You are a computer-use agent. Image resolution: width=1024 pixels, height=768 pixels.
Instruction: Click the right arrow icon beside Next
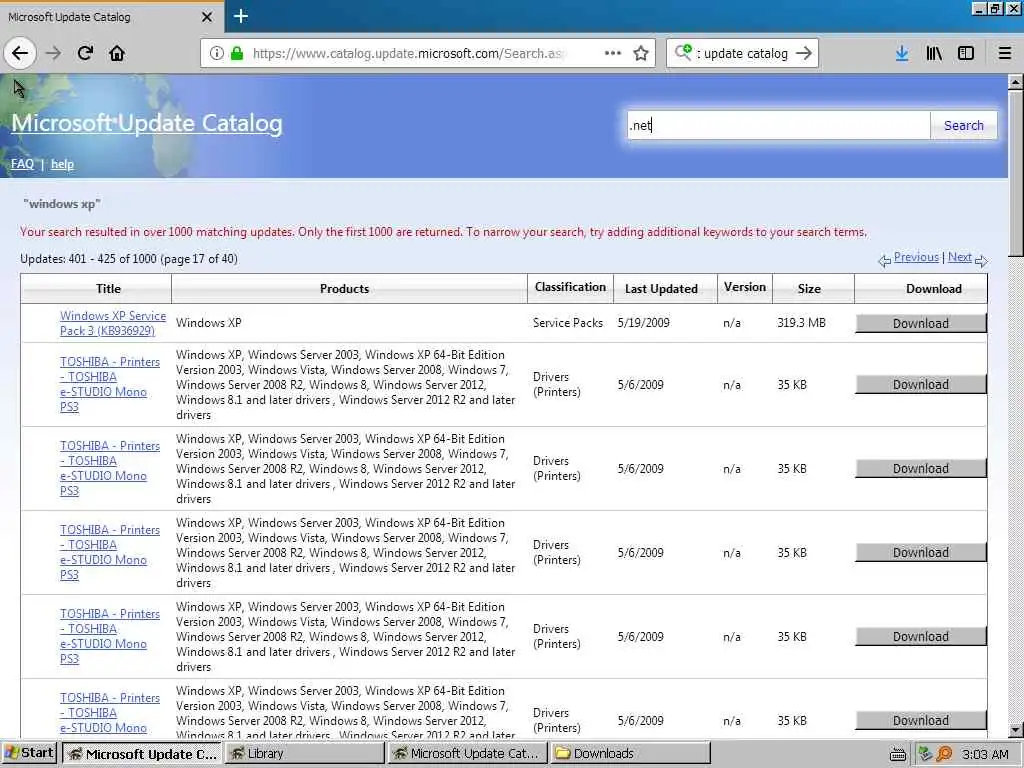981,261
